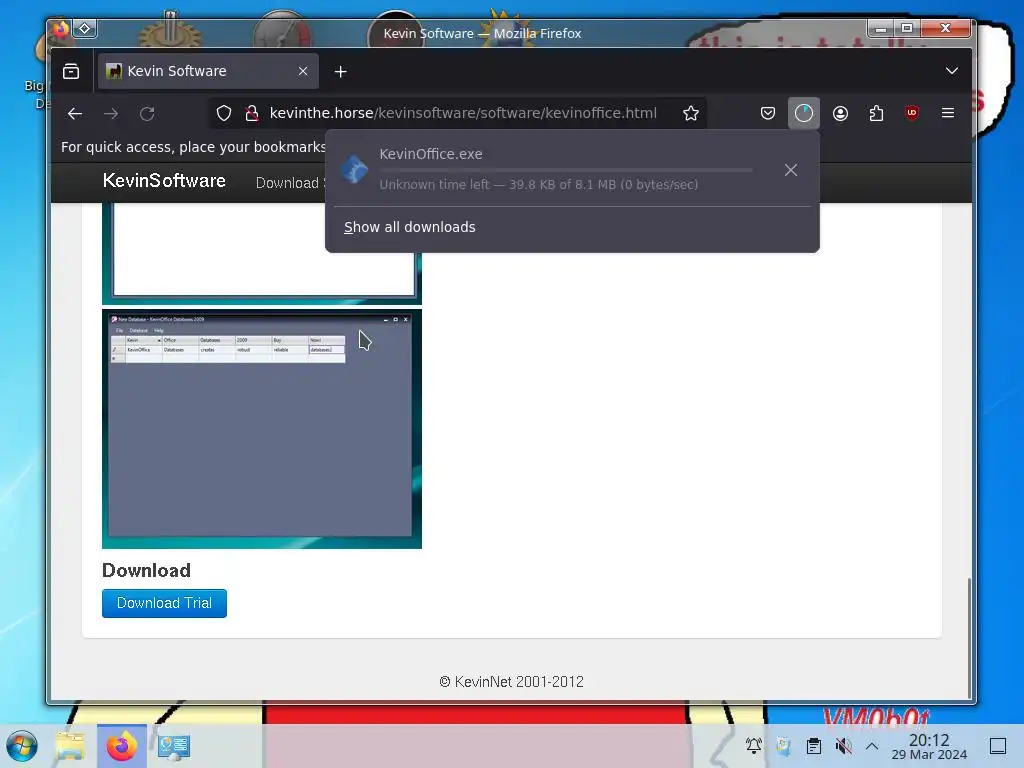Open the Extensions puzzle icon
This screenshot has width=1024, height=768.
tap(876, 114)
